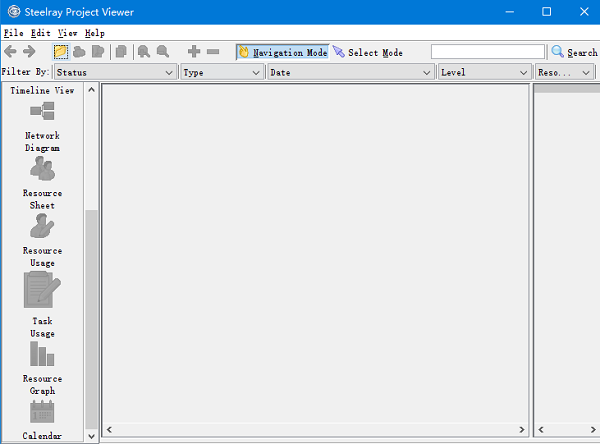Screen dimensions: 600x444
Task: Expand the Date filter dropdown
Action: (351, 72)
